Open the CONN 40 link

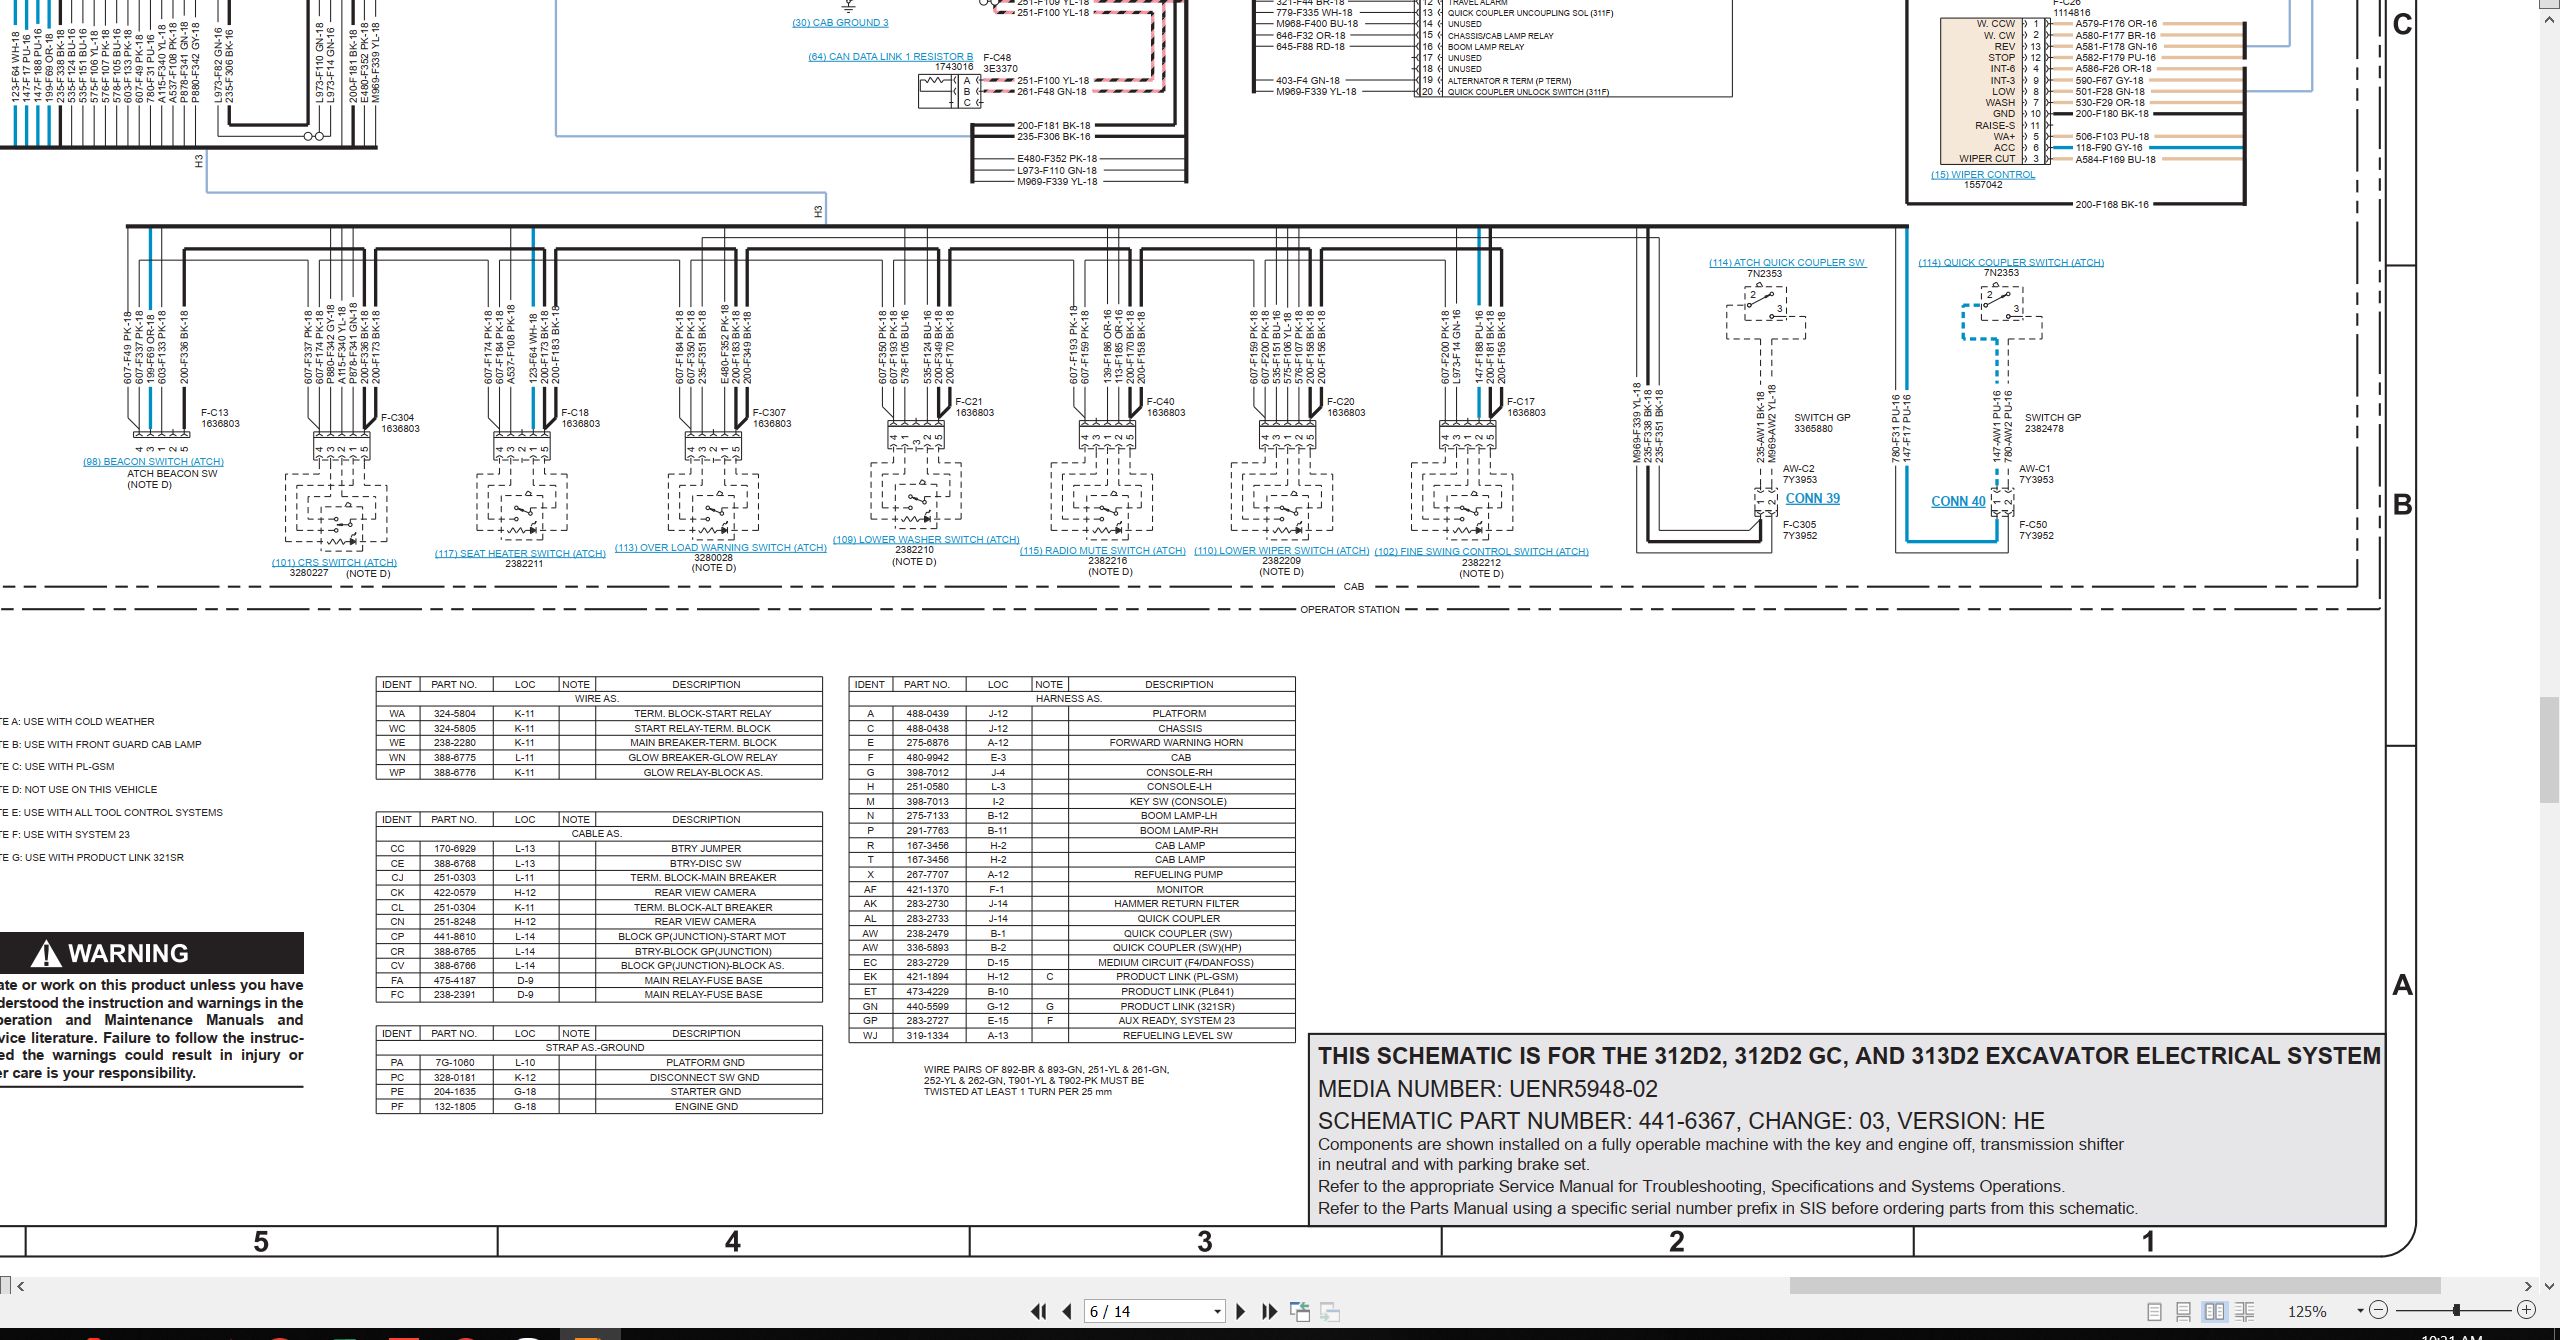(x=1958, y=502)
